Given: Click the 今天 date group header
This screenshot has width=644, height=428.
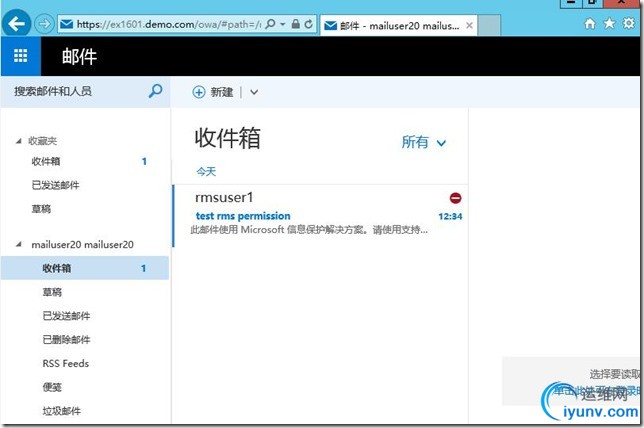Looking at the screenshot, I should click(x=206, y=171).
